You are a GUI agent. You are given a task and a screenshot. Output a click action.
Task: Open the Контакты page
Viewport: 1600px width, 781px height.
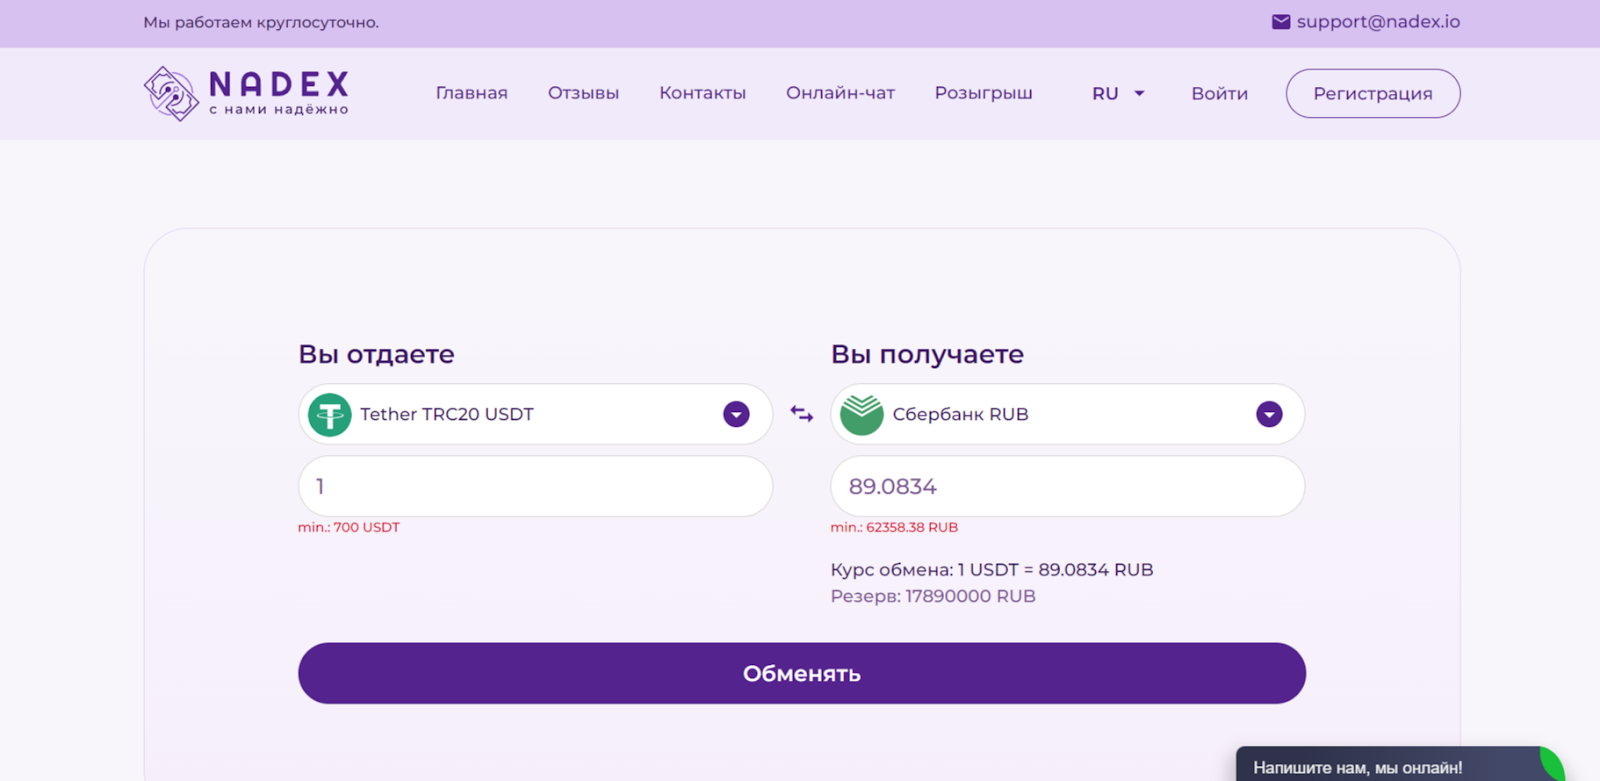702,93
